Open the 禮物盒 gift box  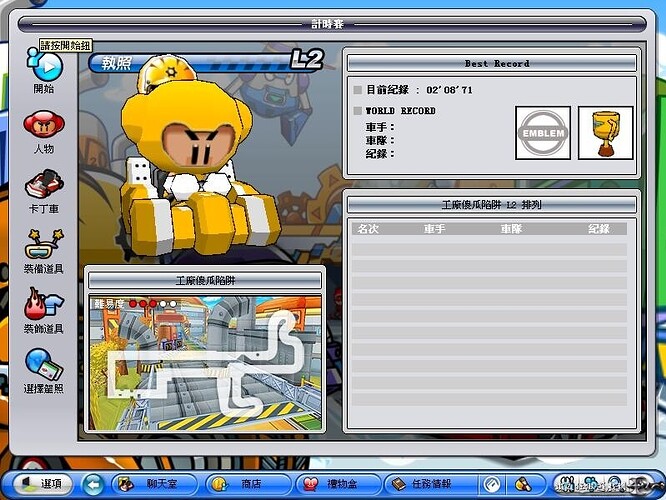click(x=339, y=484)
